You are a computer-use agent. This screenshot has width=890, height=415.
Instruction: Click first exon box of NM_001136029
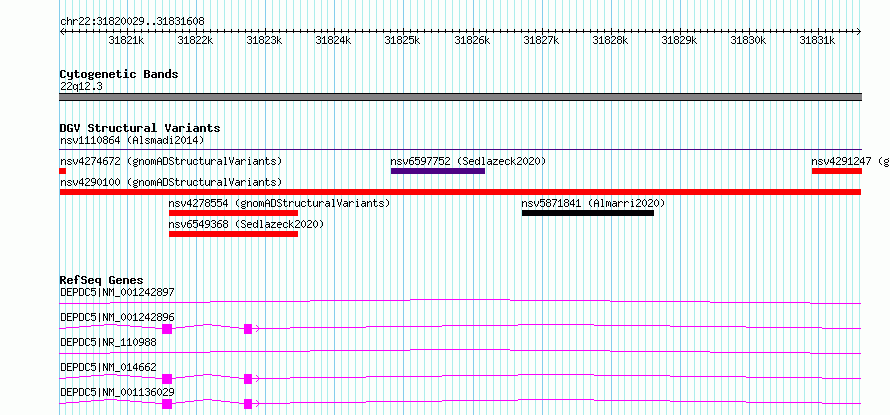167,404
